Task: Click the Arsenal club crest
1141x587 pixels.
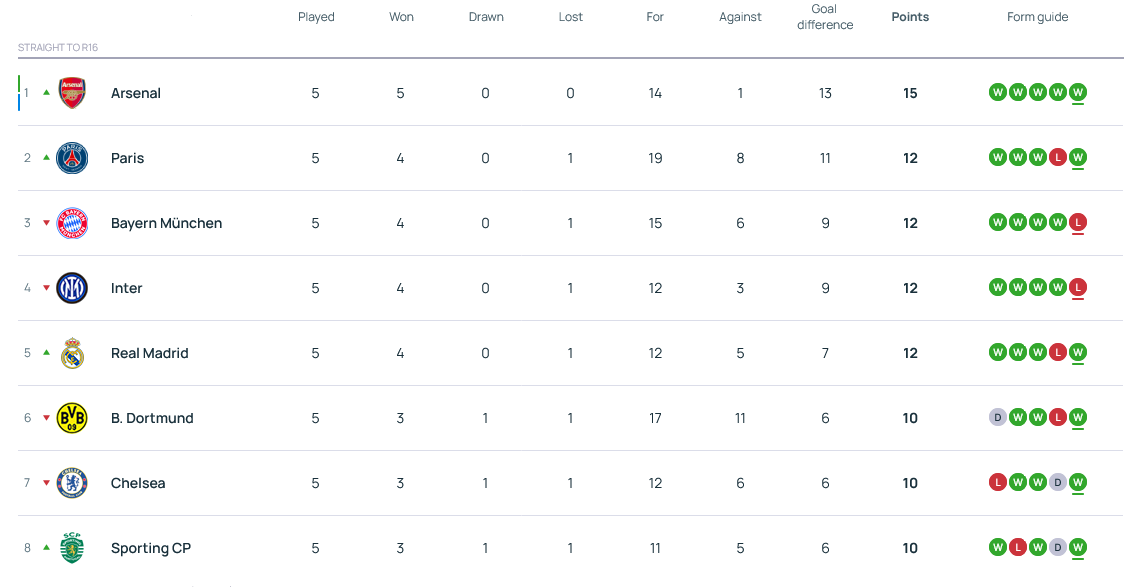Action: (x=72, y=93)
